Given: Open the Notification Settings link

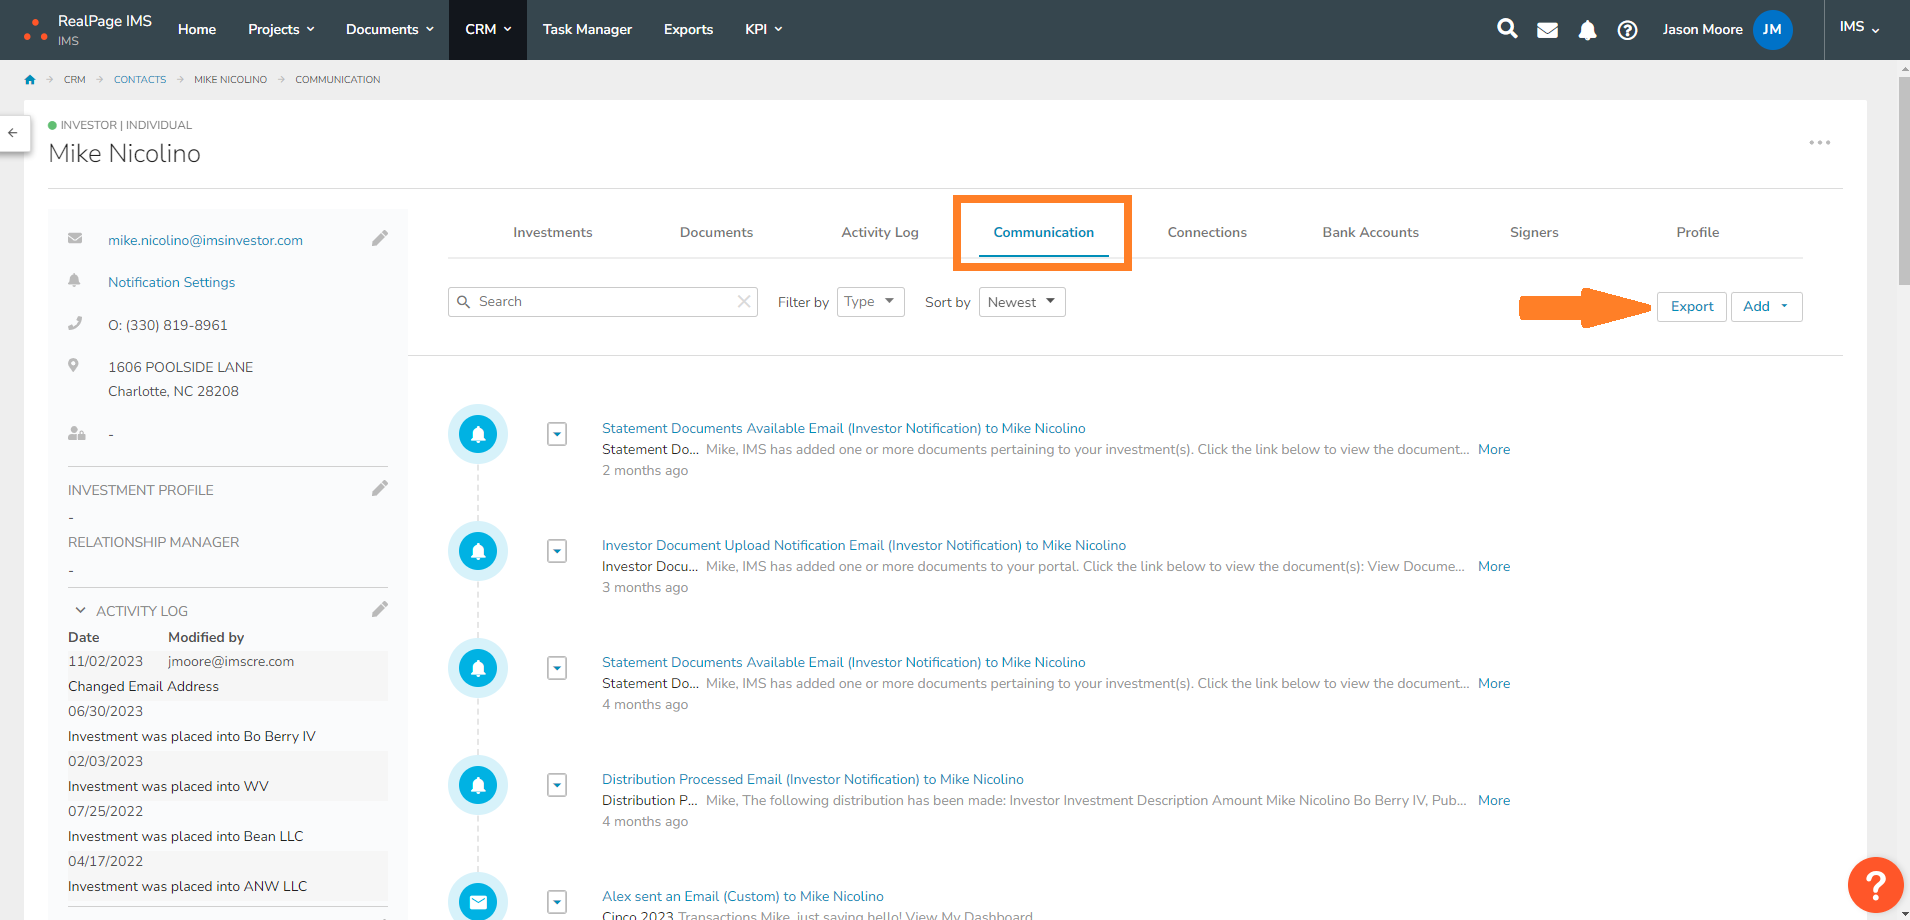Looking at the screenshot, I should click(171, 282).
